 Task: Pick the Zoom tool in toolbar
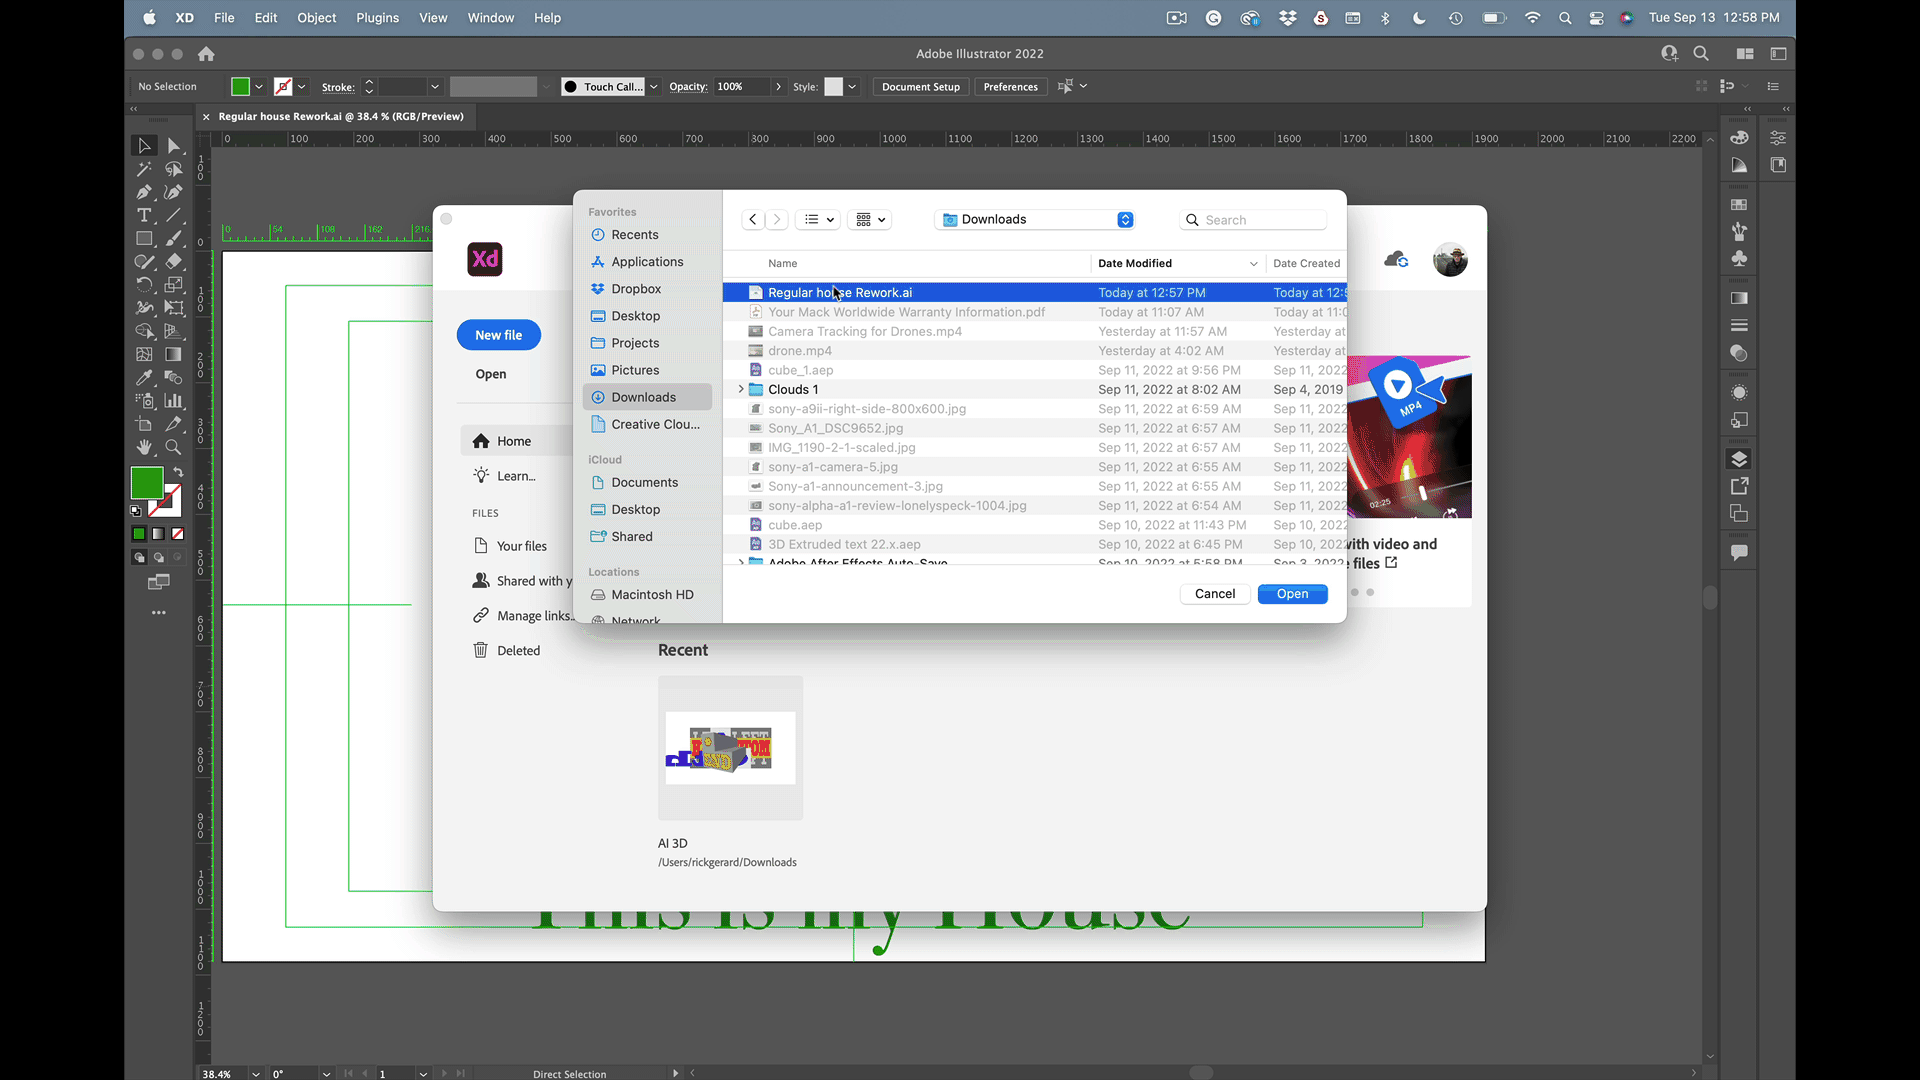(x=173, y=447)
